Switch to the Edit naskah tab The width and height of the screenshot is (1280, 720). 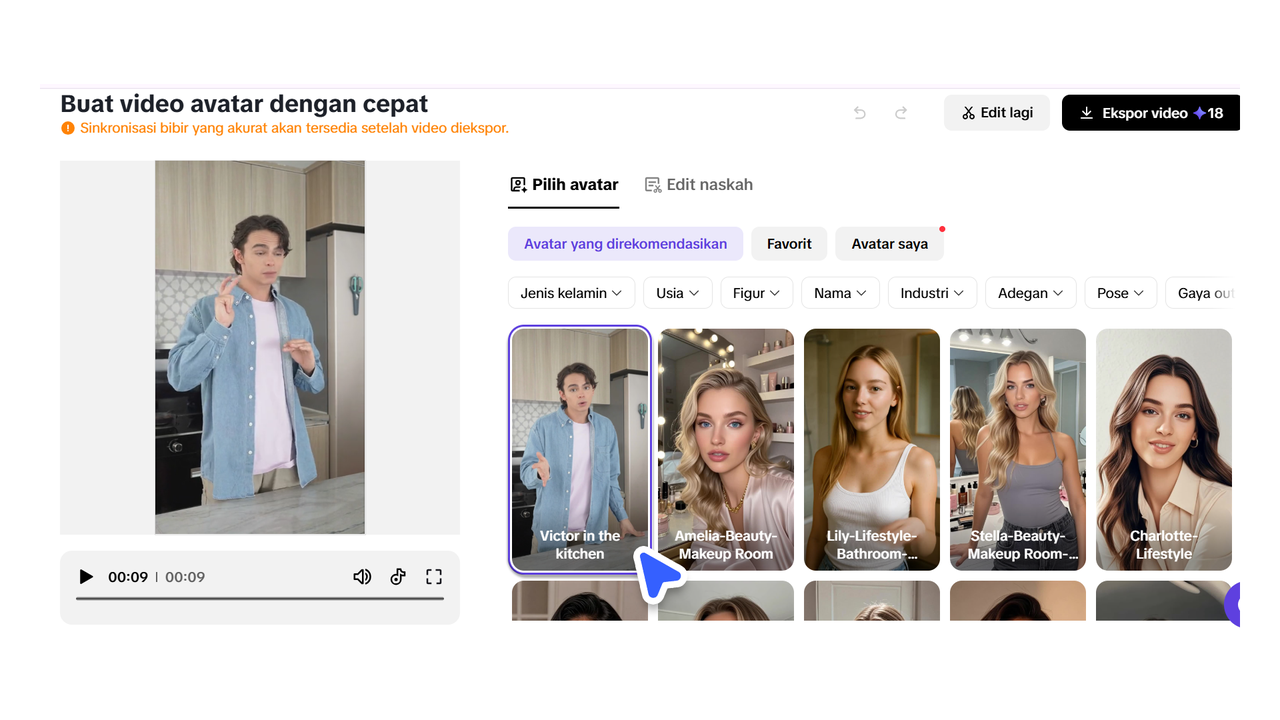tap(698, 184)
